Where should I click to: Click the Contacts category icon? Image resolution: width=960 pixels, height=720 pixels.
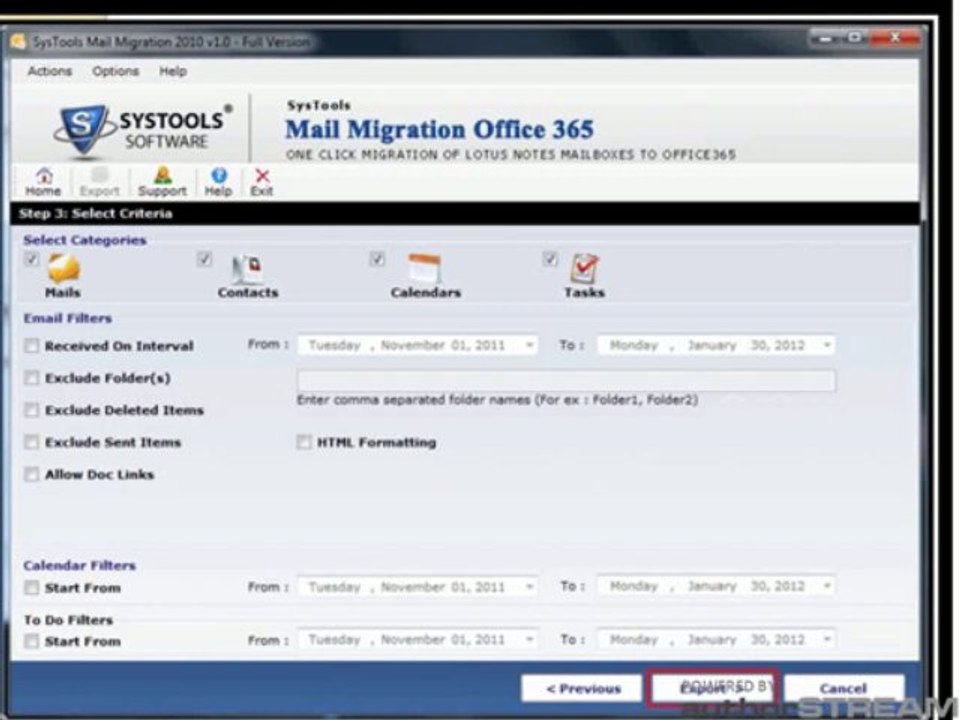(x=247, y=269)
